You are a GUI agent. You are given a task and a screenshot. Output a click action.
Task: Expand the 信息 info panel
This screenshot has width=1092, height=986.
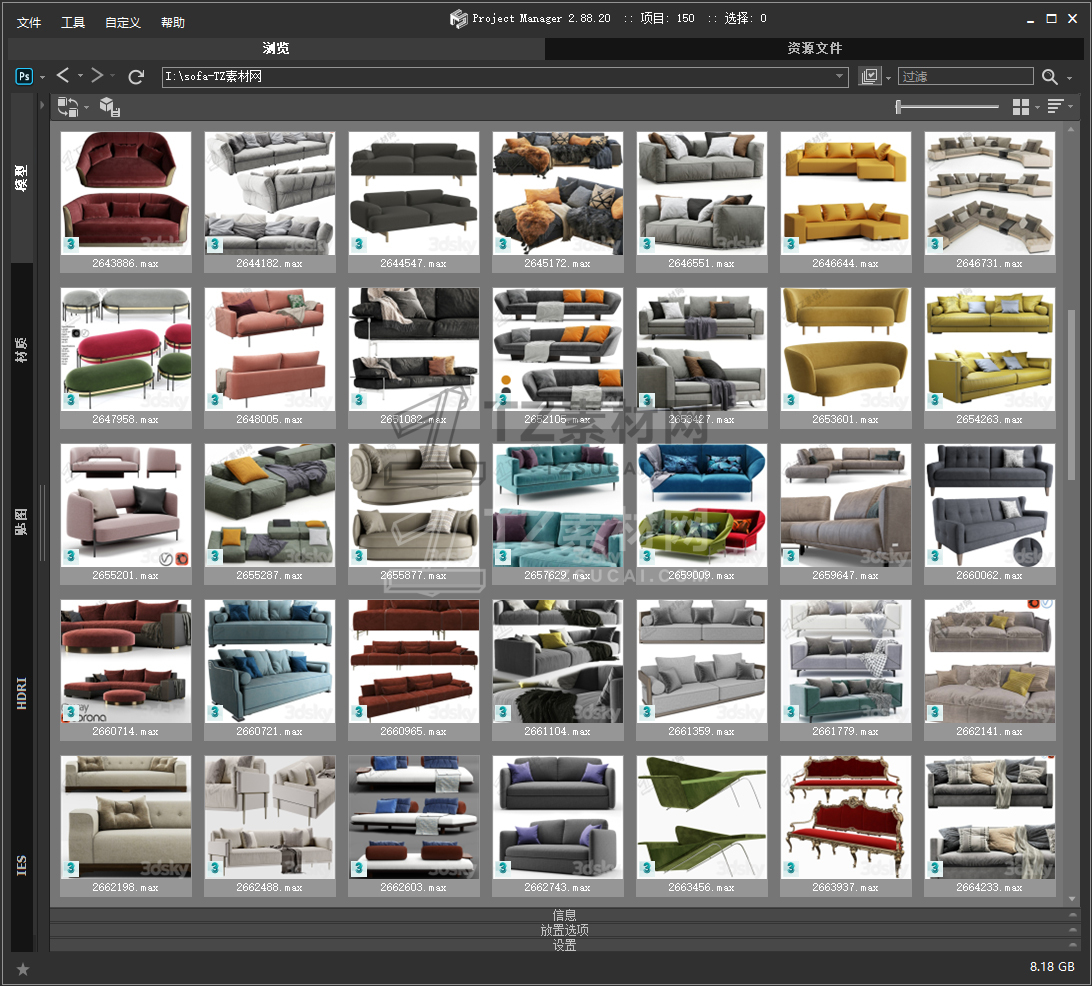click(564, 914)
